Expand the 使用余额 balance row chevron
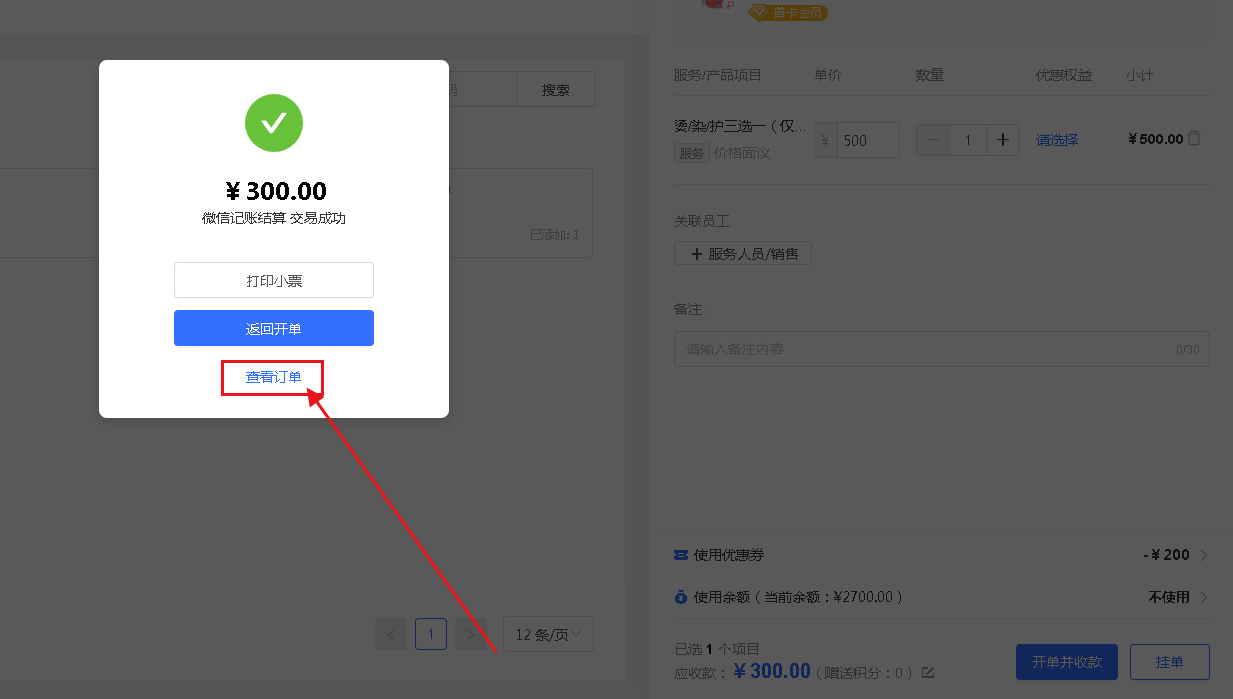Viewport: 1233px width, 699px height. point(1203,597)
